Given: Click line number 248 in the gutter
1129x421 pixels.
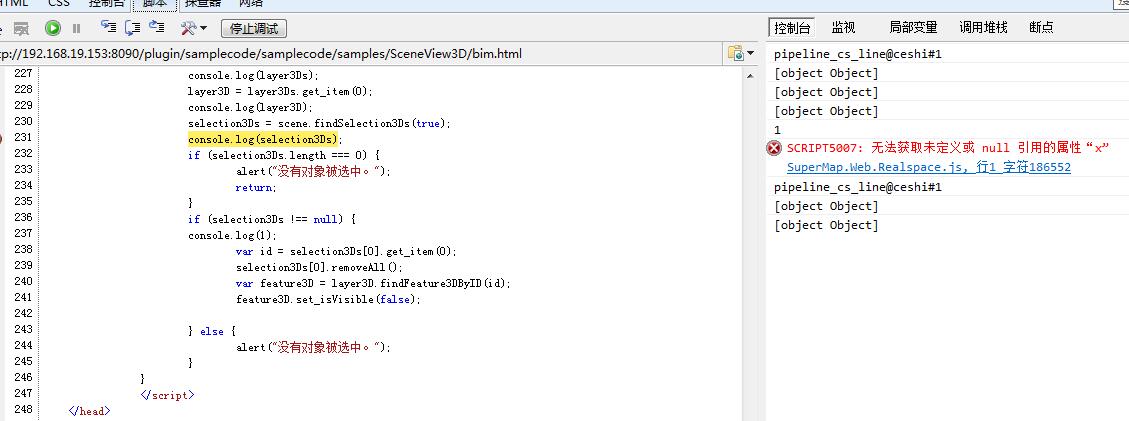Looking at the screenshot, I should 23,409.
